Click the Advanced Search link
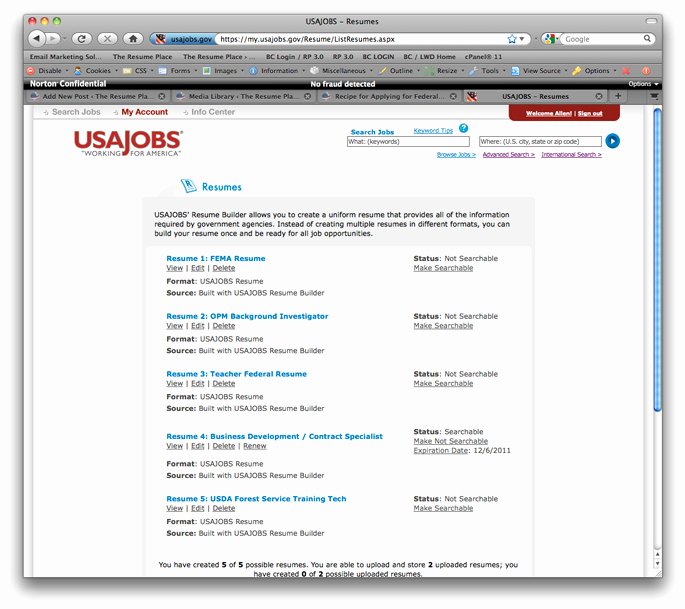This screenshot has width=685, height=609. [x=509, y=154]
